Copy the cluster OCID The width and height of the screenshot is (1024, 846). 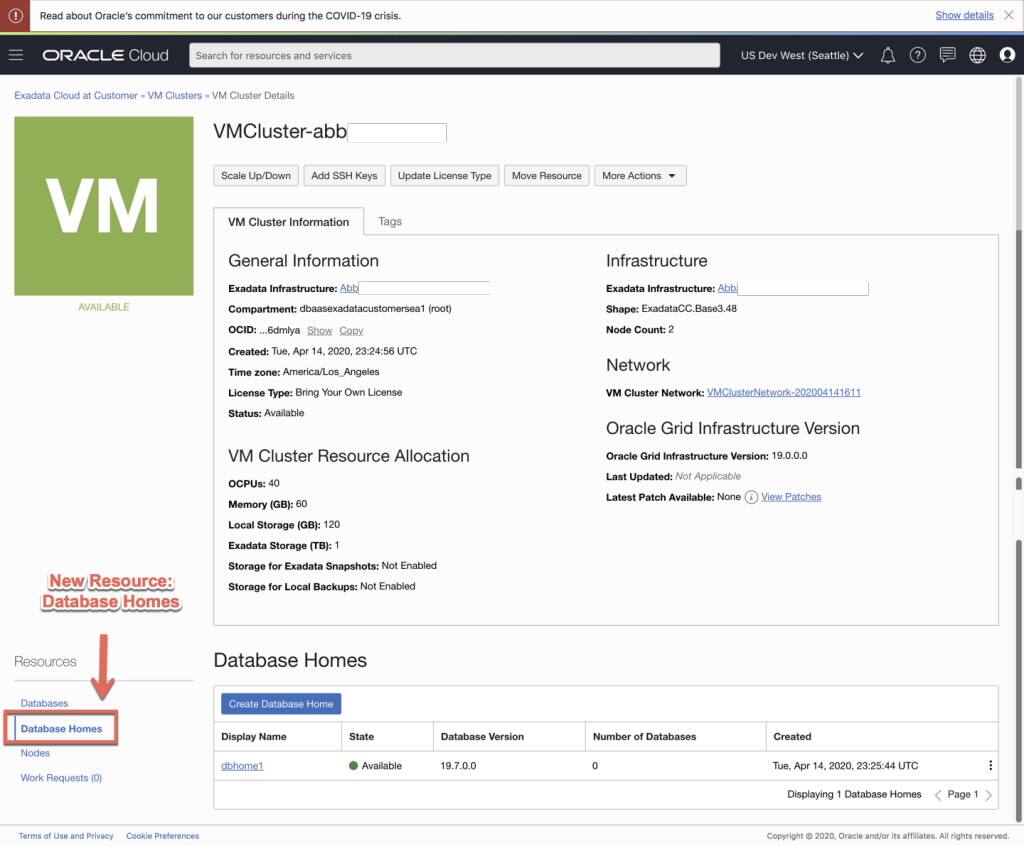(x=351, y=330)
